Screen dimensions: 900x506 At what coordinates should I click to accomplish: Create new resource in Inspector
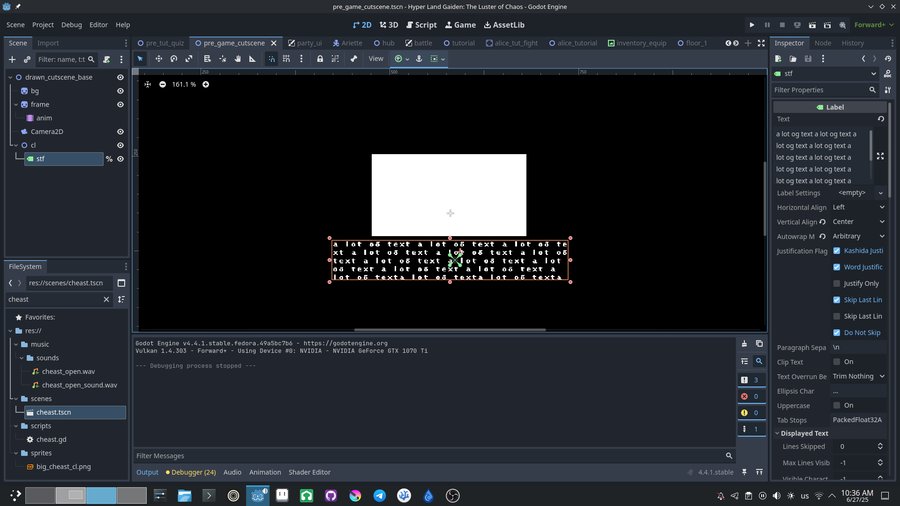coord(778,59)
